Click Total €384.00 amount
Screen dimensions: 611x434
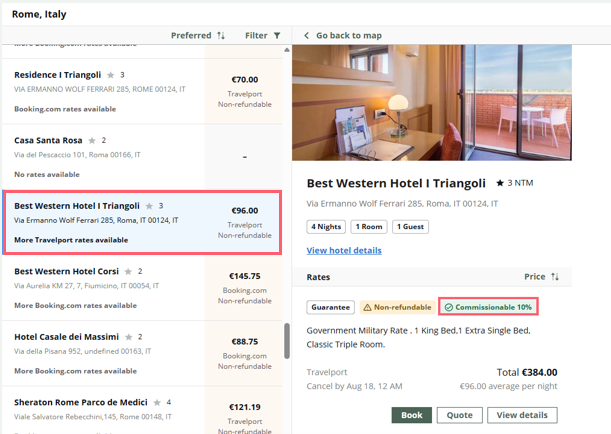tap(527, 372)
